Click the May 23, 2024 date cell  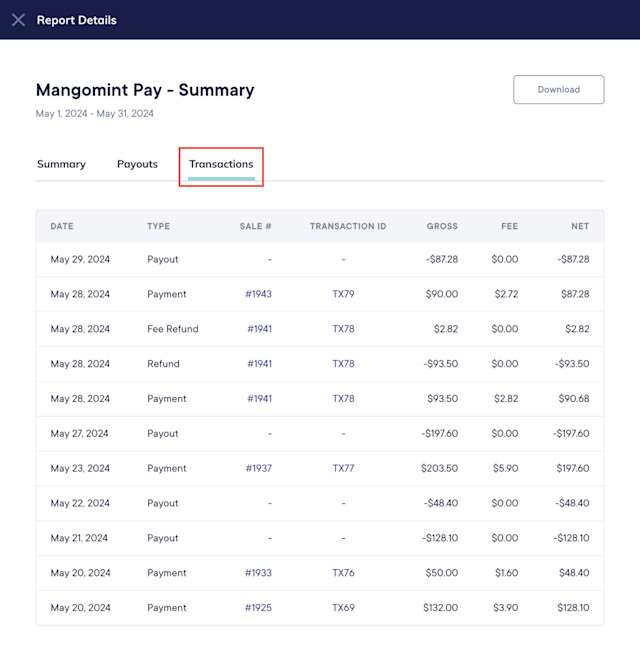(80, 468)
